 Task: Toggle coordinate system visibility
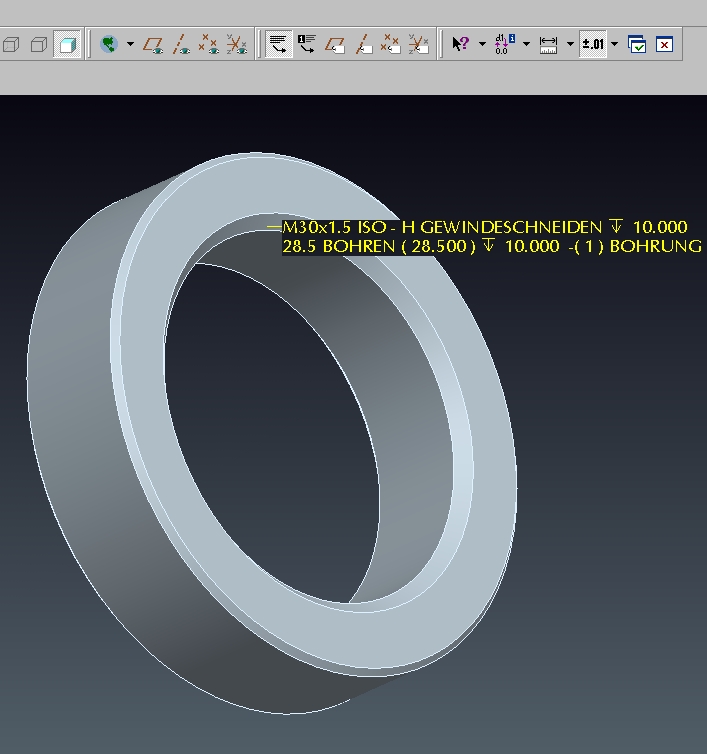click(x=237, y=44)
